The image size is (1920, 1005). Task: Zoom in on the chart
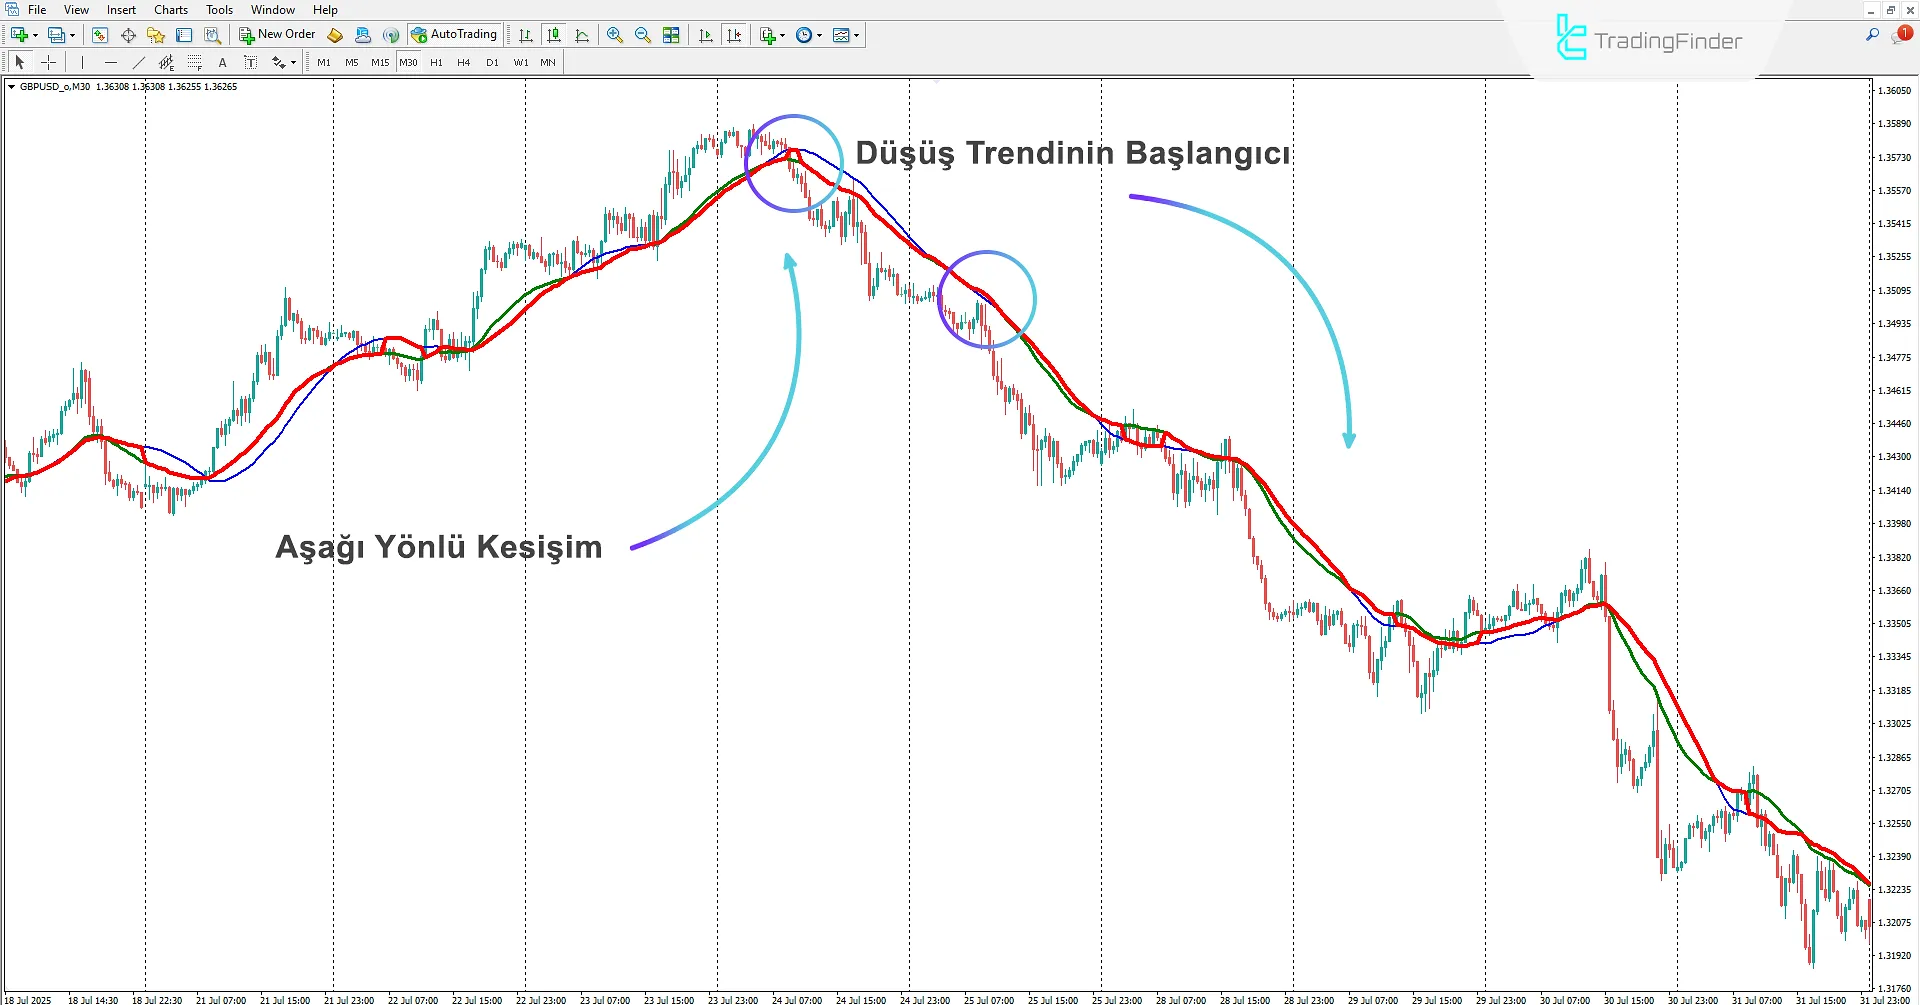pyautogui.click(x=615, y=35)
